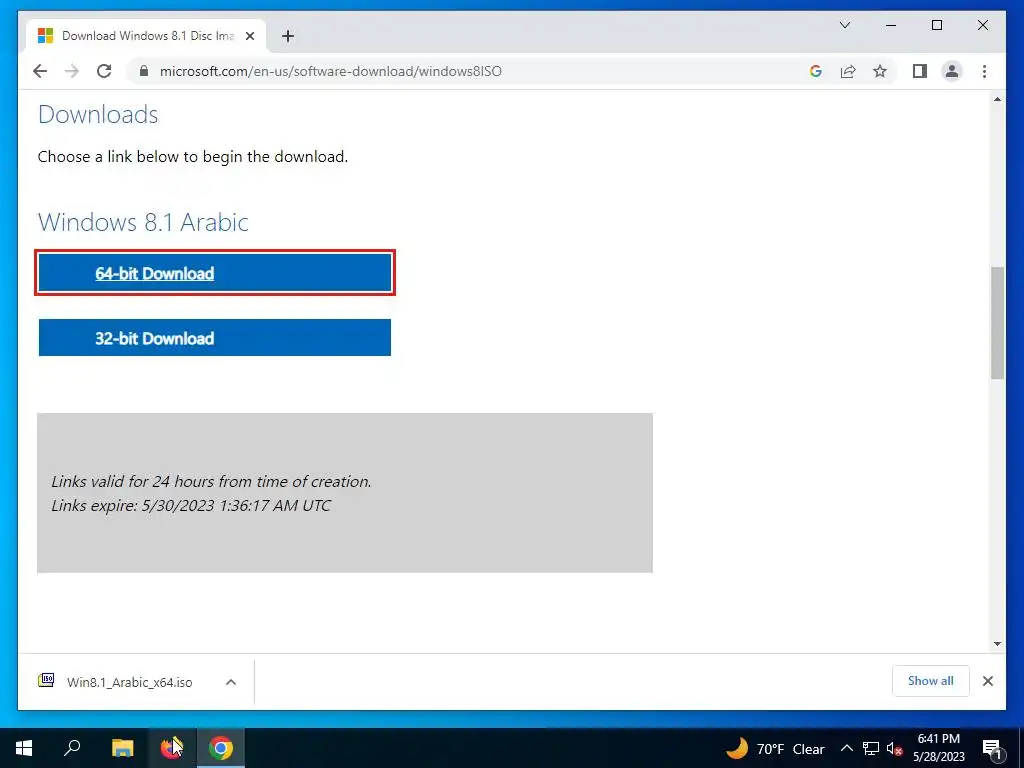Click the 32-bit Download button

click(215, 338)
